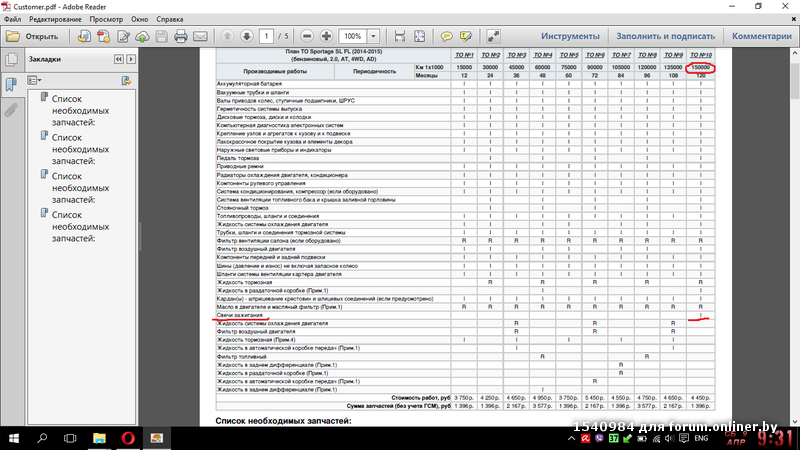Select the highlight text tool icon
The image size is (800, 450).
pos(466,36)
